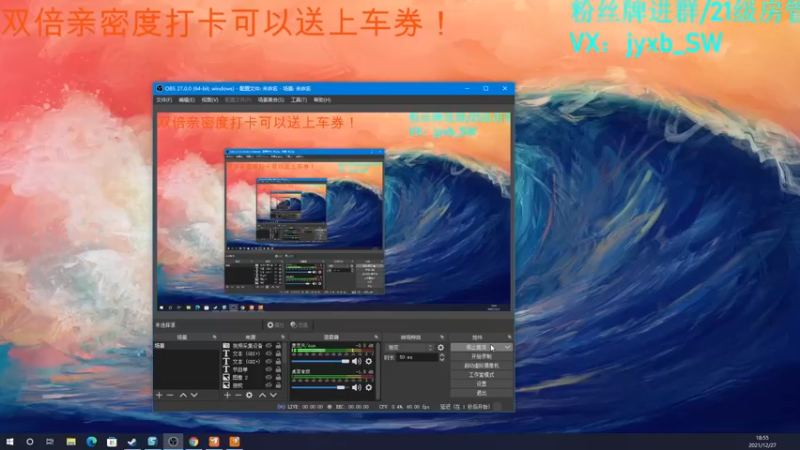Open the 场景集合(S) menu
Image resolution: width=800 pixels, height=450 pixels.
tap(271, 100)
